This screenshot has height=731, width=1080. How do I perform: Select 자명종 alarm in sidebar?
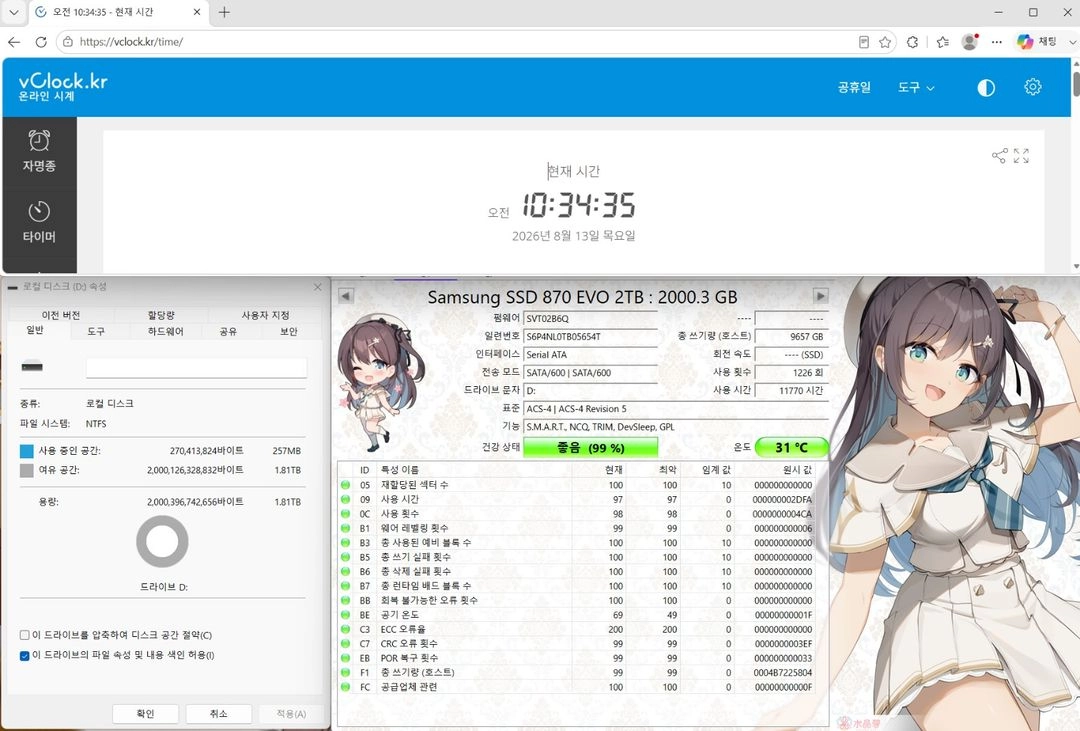pos(39,151)
